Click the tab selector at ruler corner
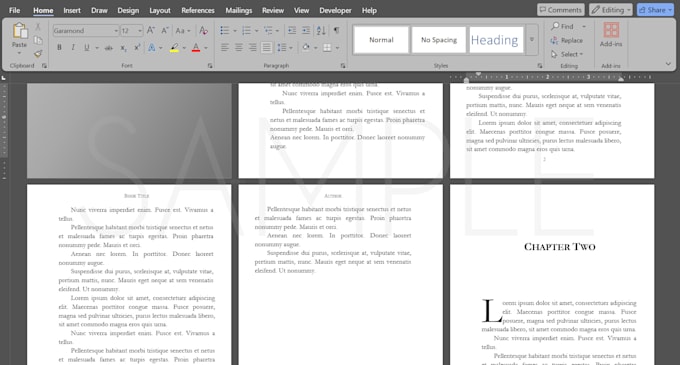 click(3, 78)
